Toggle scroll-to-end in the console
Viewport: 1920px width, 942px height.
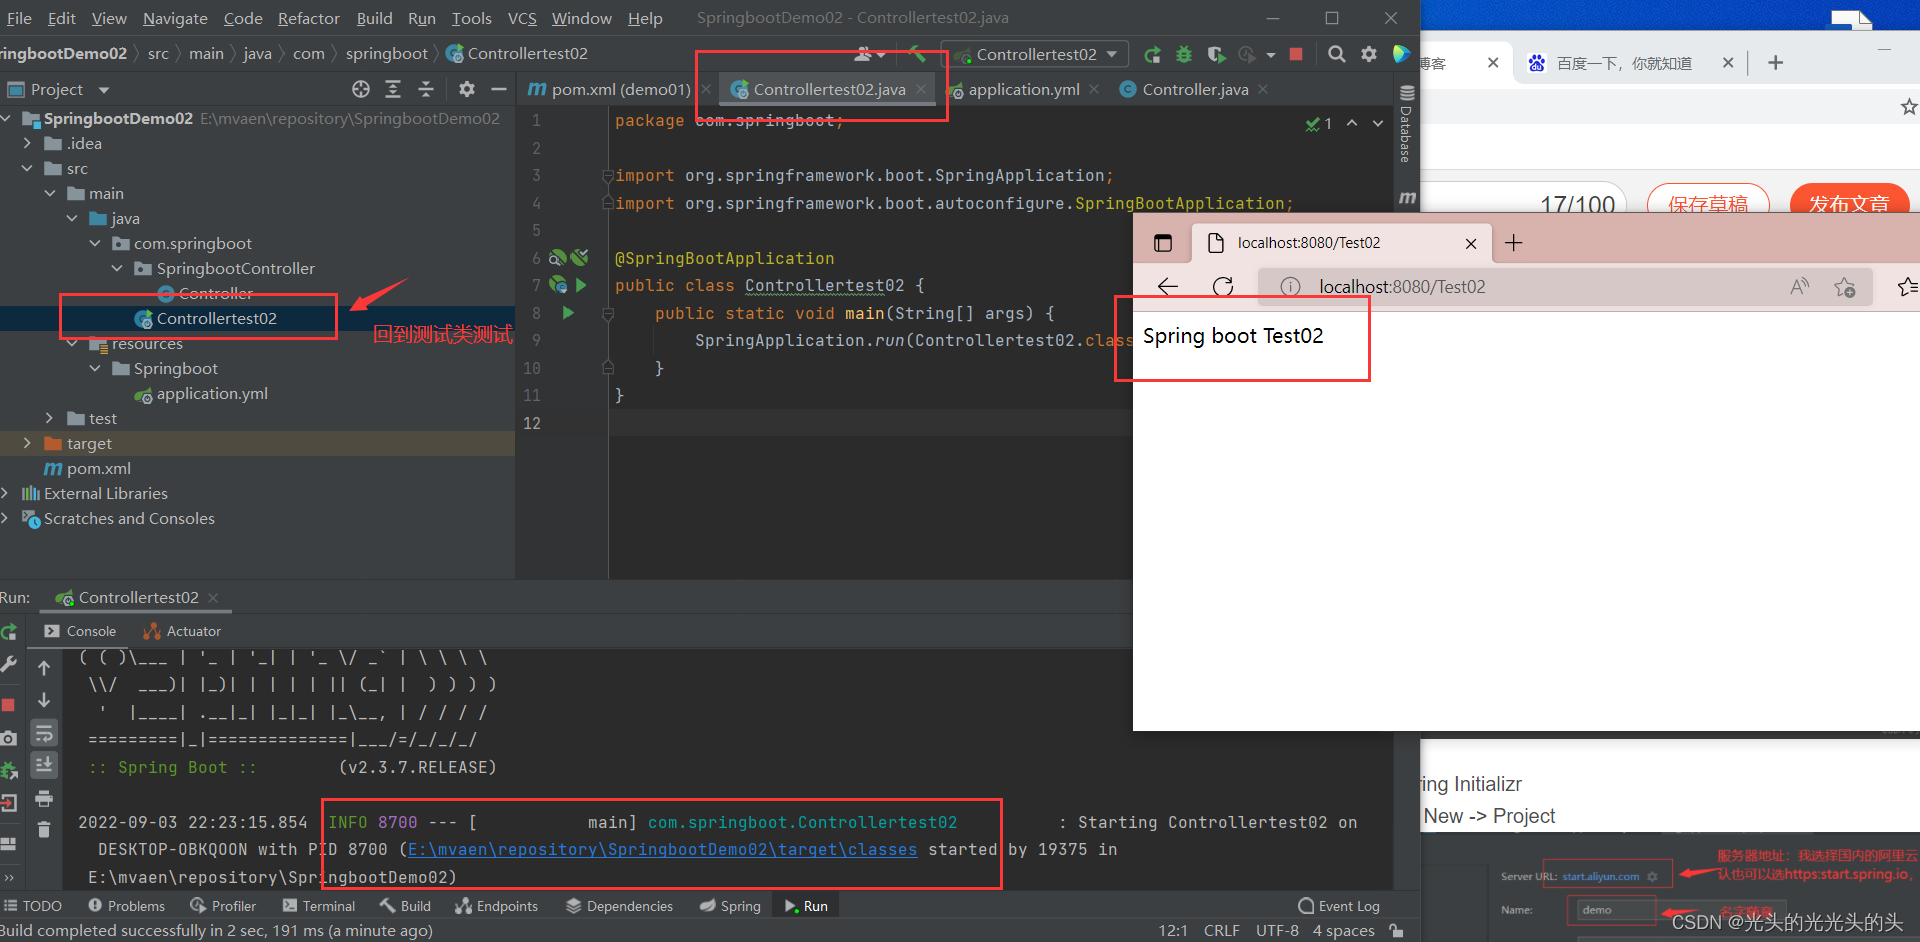tap(44, 765)
